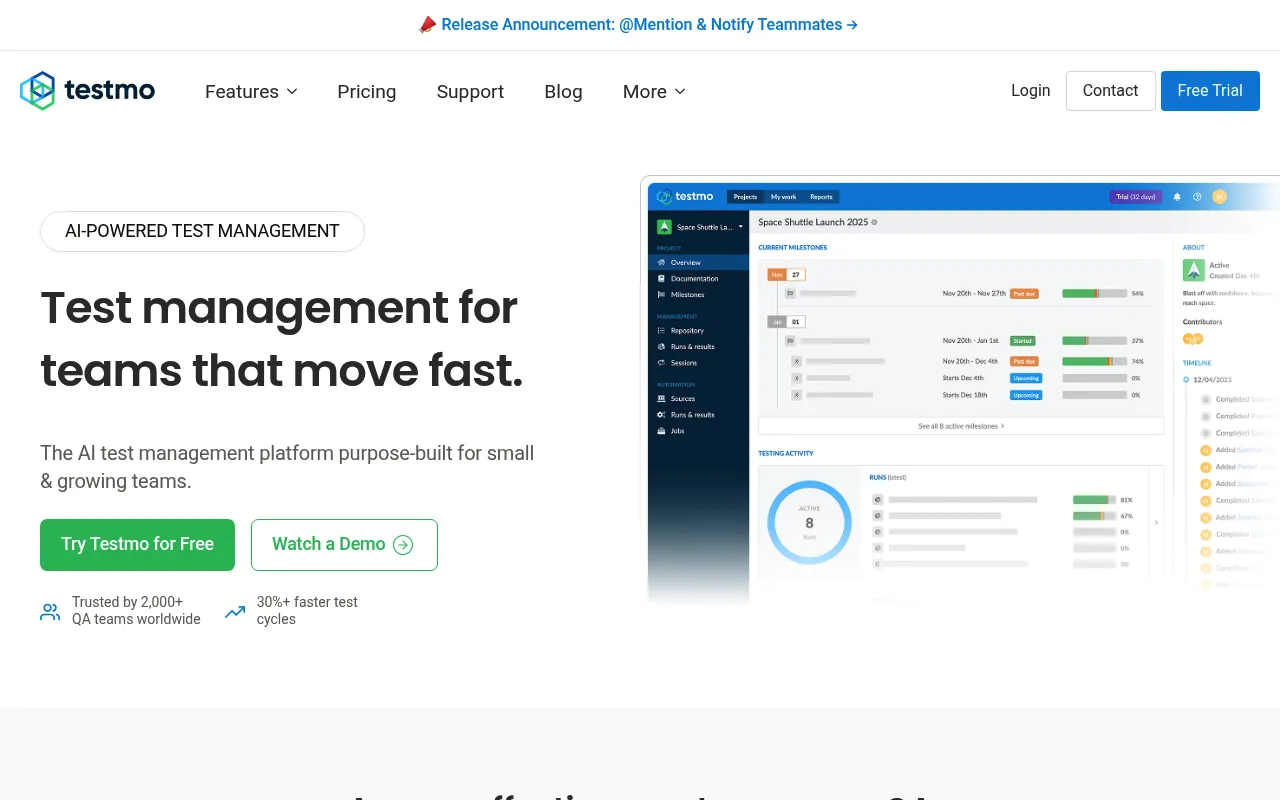
Task: Click Try Testmo for Free button
Action: (137, 545)
